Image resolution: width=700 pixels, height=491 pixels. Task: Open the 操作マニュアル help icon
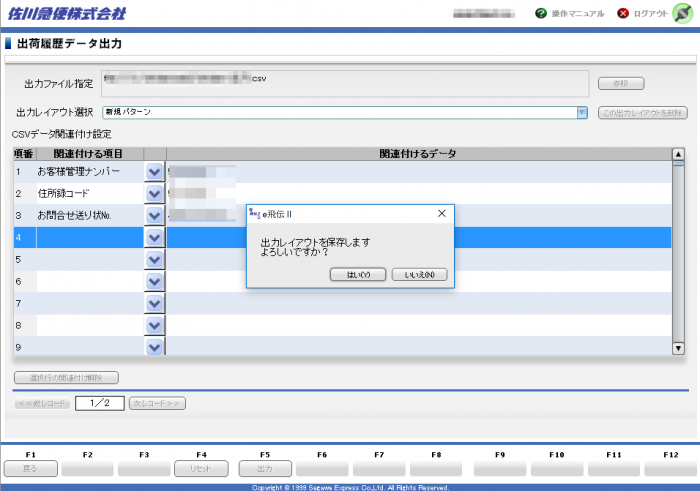541,13
